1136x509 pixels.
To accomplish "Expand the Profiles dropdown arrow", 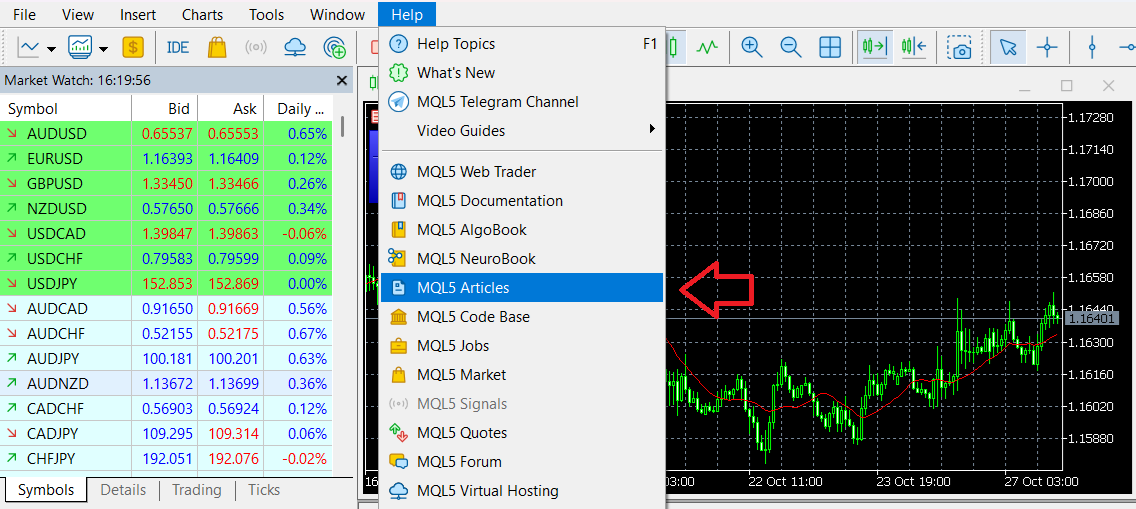I will [x=104, y=49].
